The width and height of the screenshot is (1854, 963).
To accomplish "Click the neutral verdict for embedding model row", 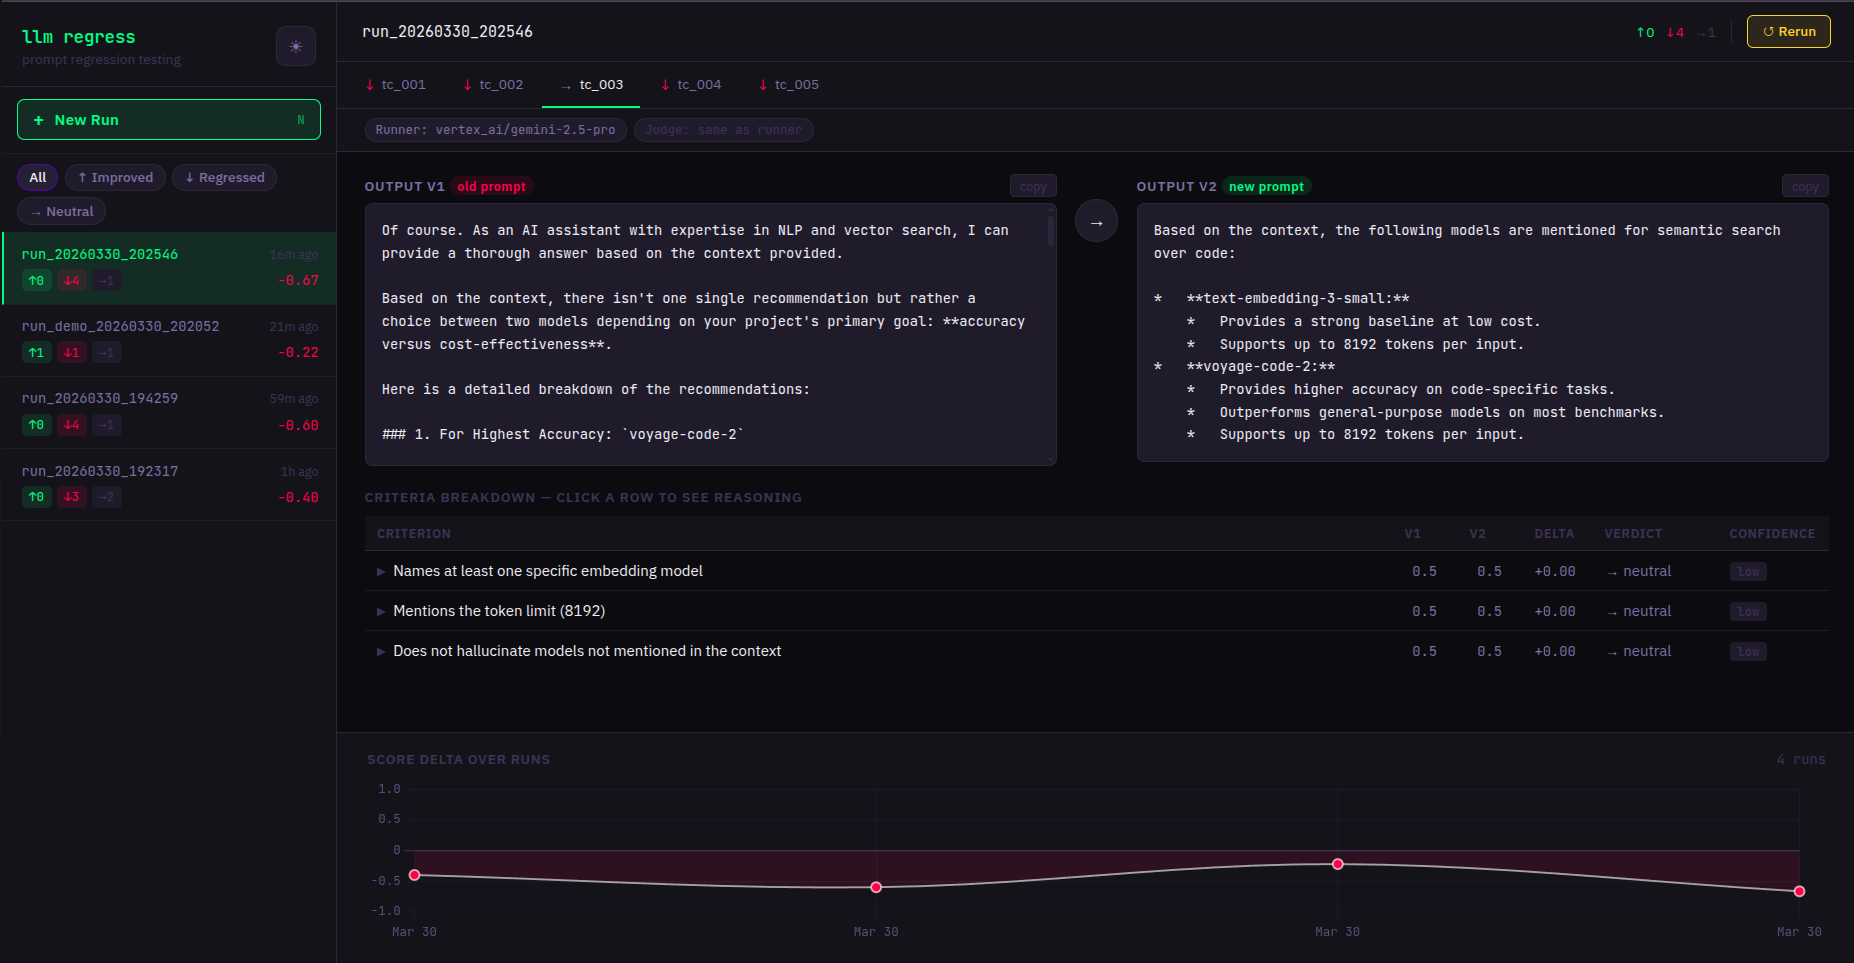I will pyautogui.click(x=1639, y=571).
